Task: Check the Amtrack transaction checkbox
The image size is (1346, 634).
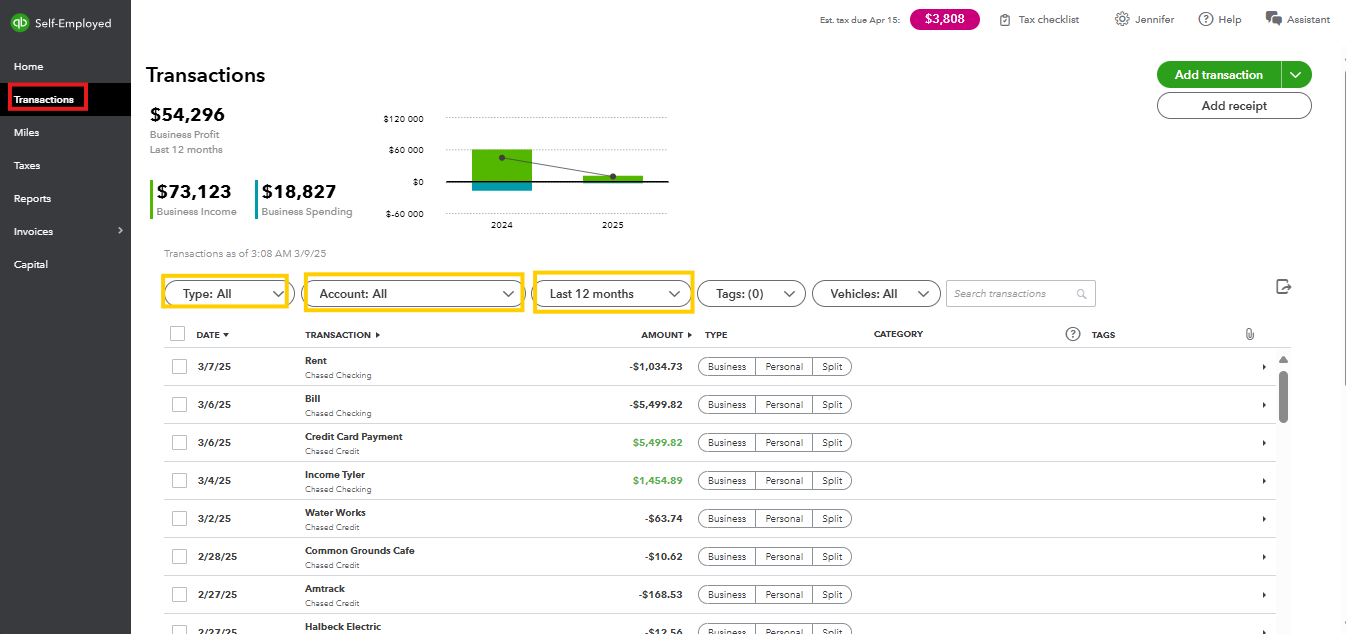Action: point(179,595)
